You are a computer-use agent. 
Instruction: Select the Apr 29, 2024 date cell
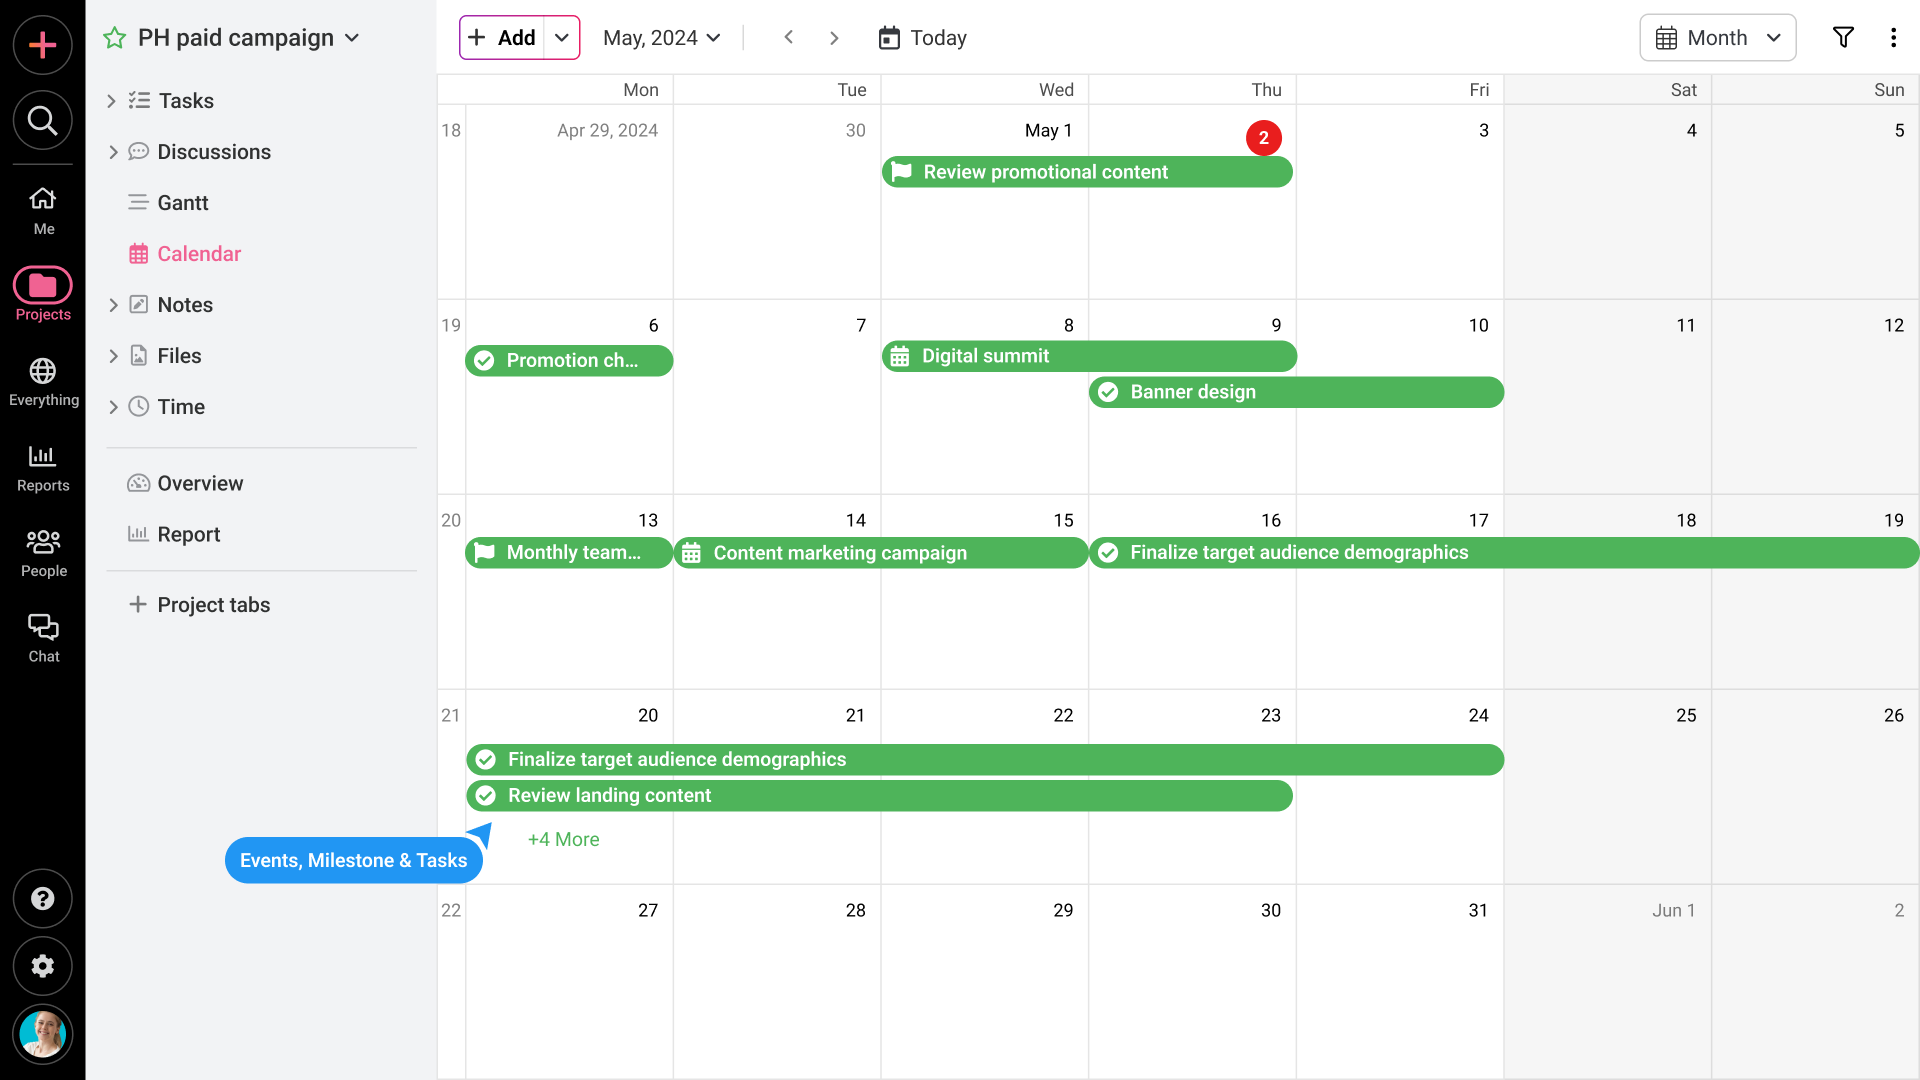(x=569, y=201)
